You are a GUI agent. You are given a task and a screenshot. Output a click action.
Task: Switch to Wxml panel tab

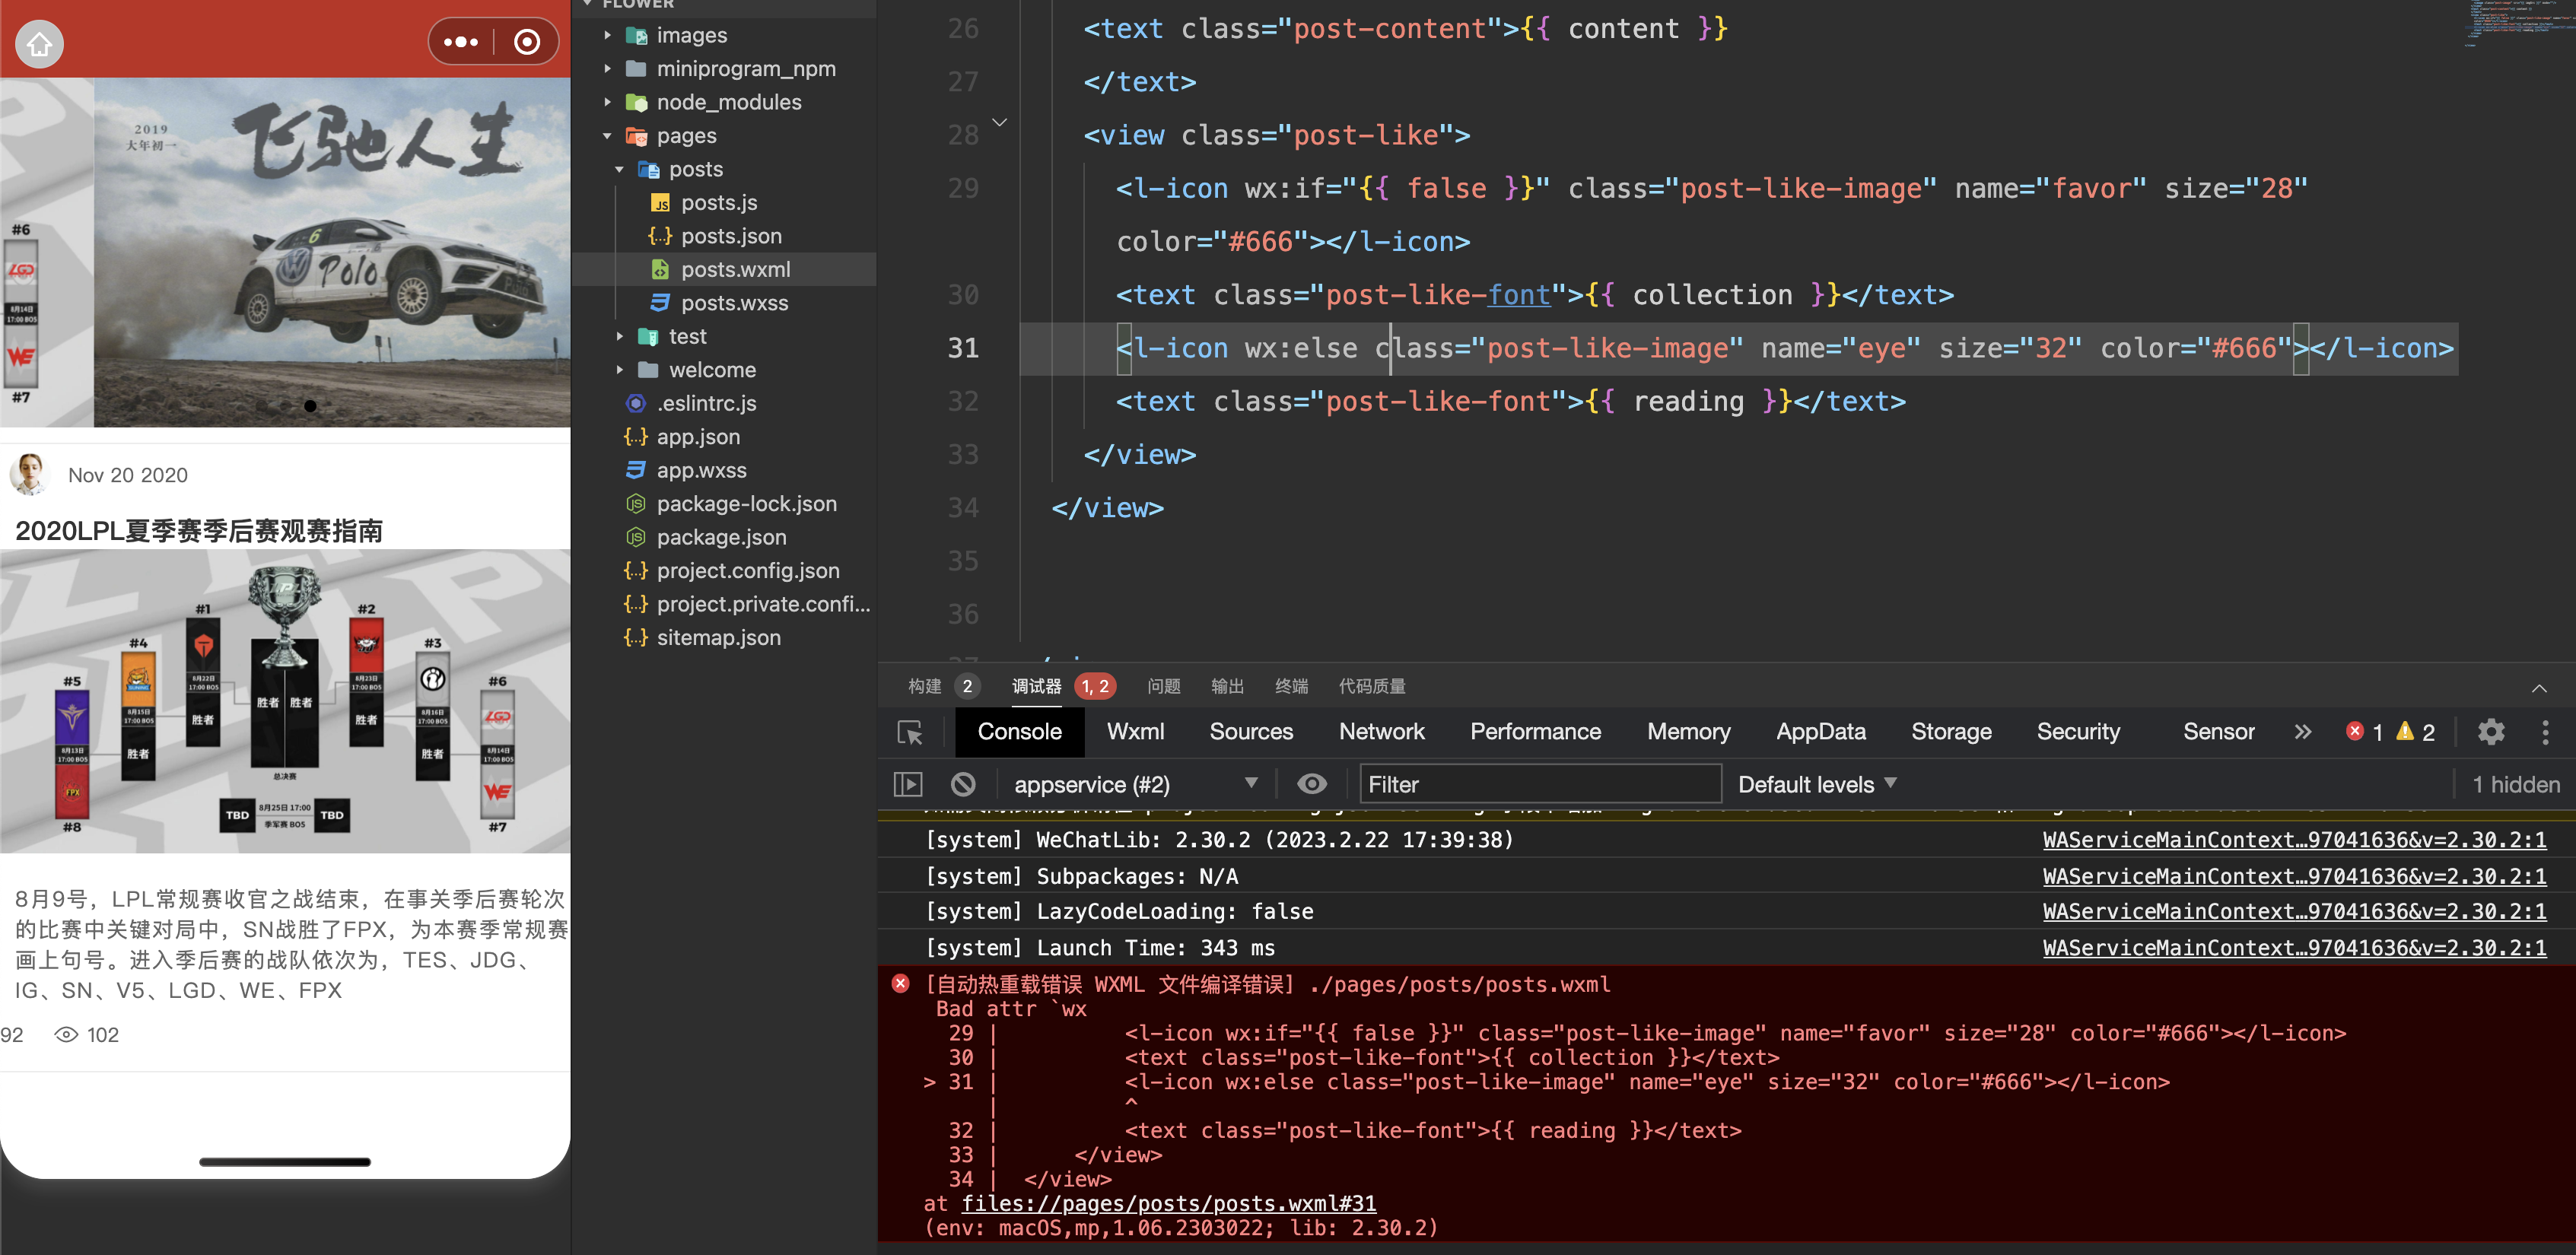point(1134,729)
